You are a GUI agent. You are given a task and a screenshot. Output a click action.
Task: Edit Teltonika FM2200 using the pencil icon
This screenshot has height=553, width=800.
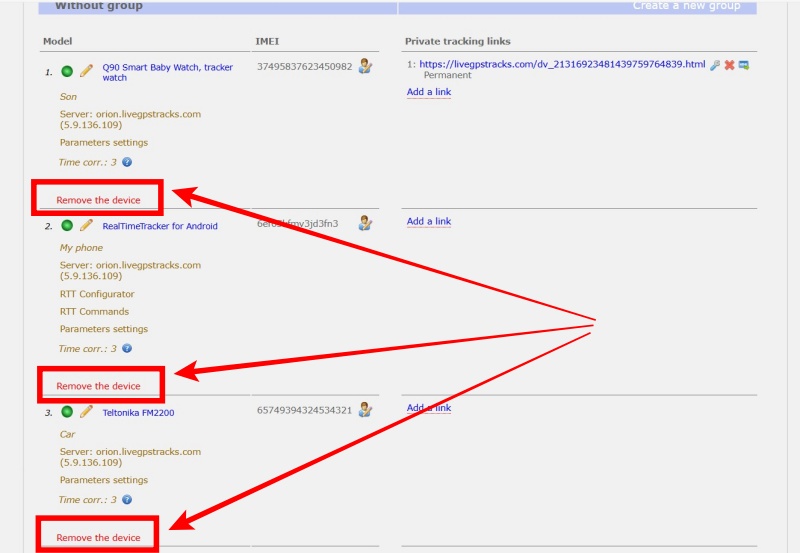[86, 412]
